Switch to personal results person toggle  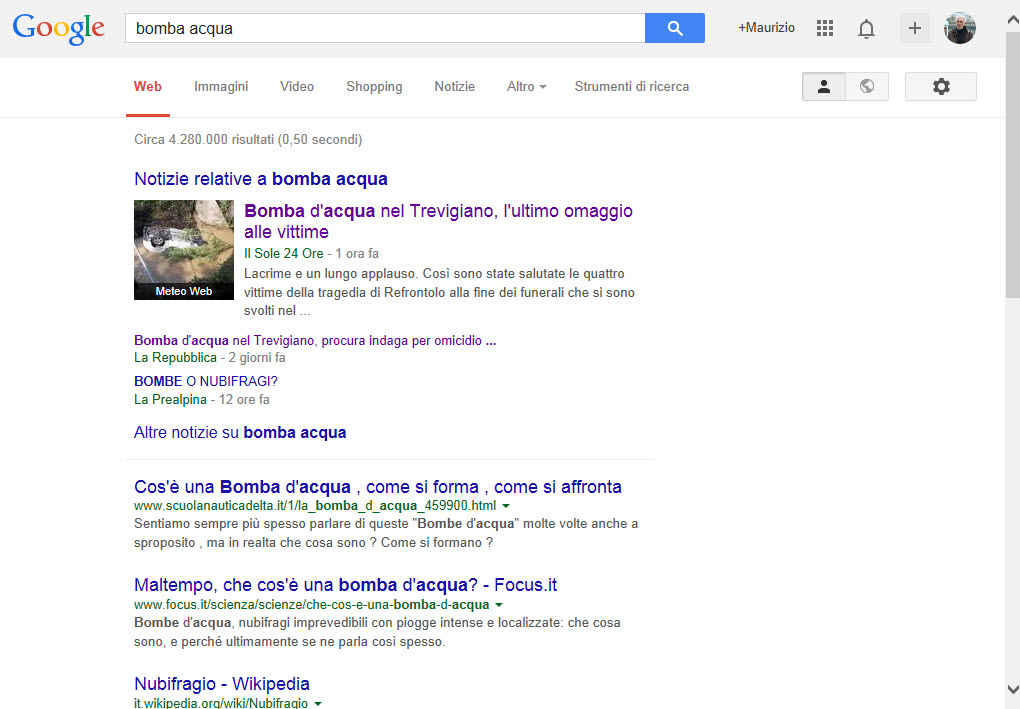click(824, 87)
